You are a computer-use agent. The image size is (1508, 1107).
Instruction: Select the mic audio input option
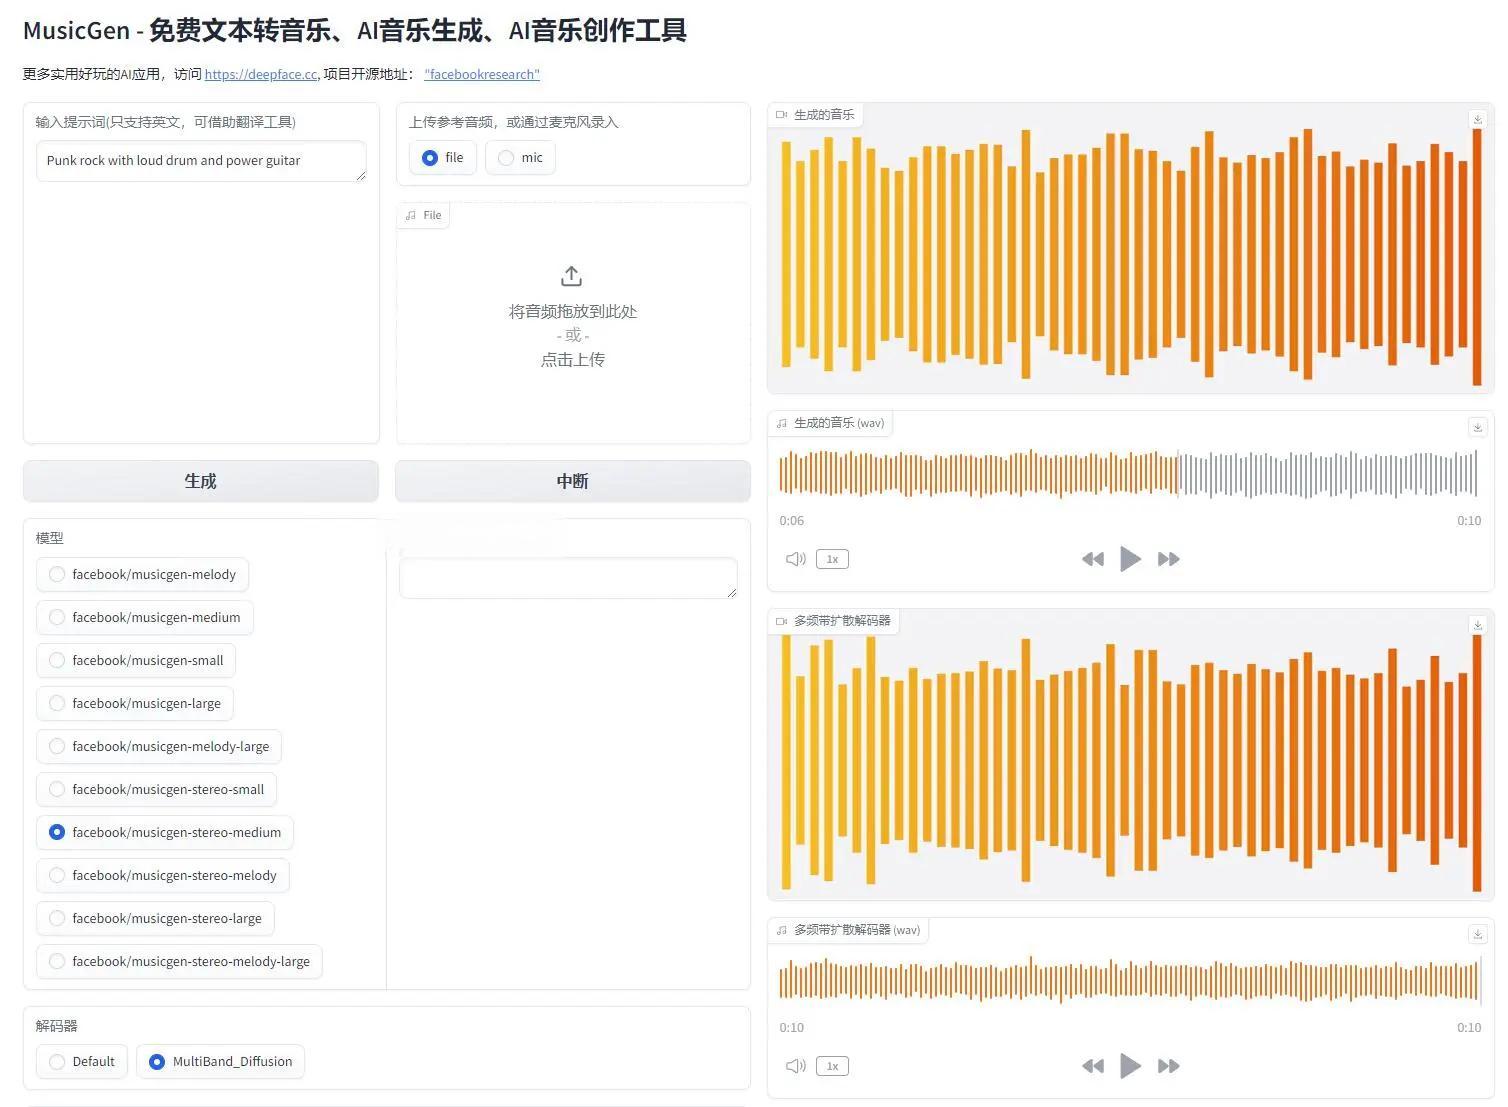point(520,158)
